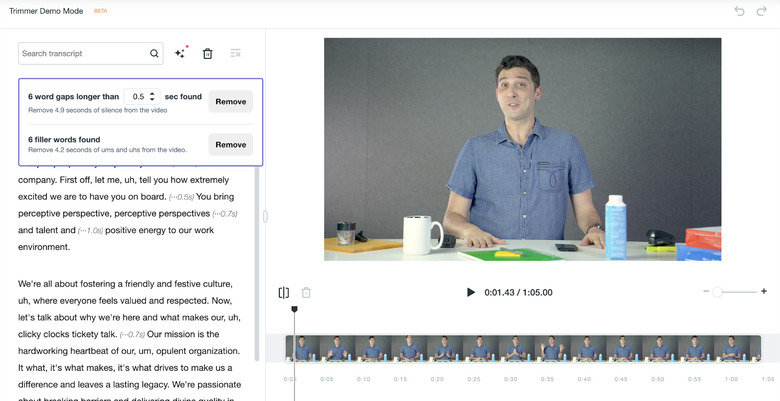The width and height of the screenshot is (780, 401).
Task: Click the timeline trash delete icon
Action: coord(307,292)
